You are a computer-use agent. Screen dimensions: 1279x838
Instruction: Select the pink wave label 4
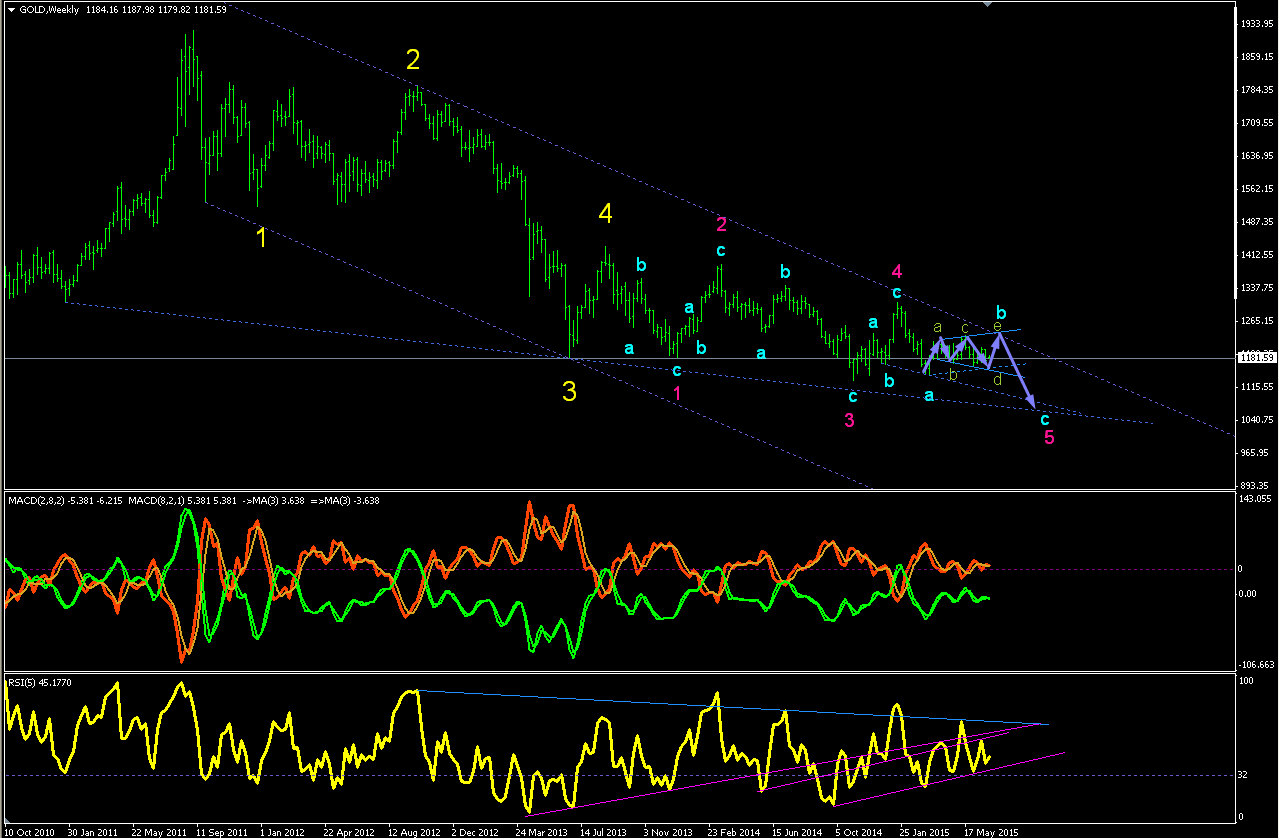pyautogui.click(x=897, y=271)
